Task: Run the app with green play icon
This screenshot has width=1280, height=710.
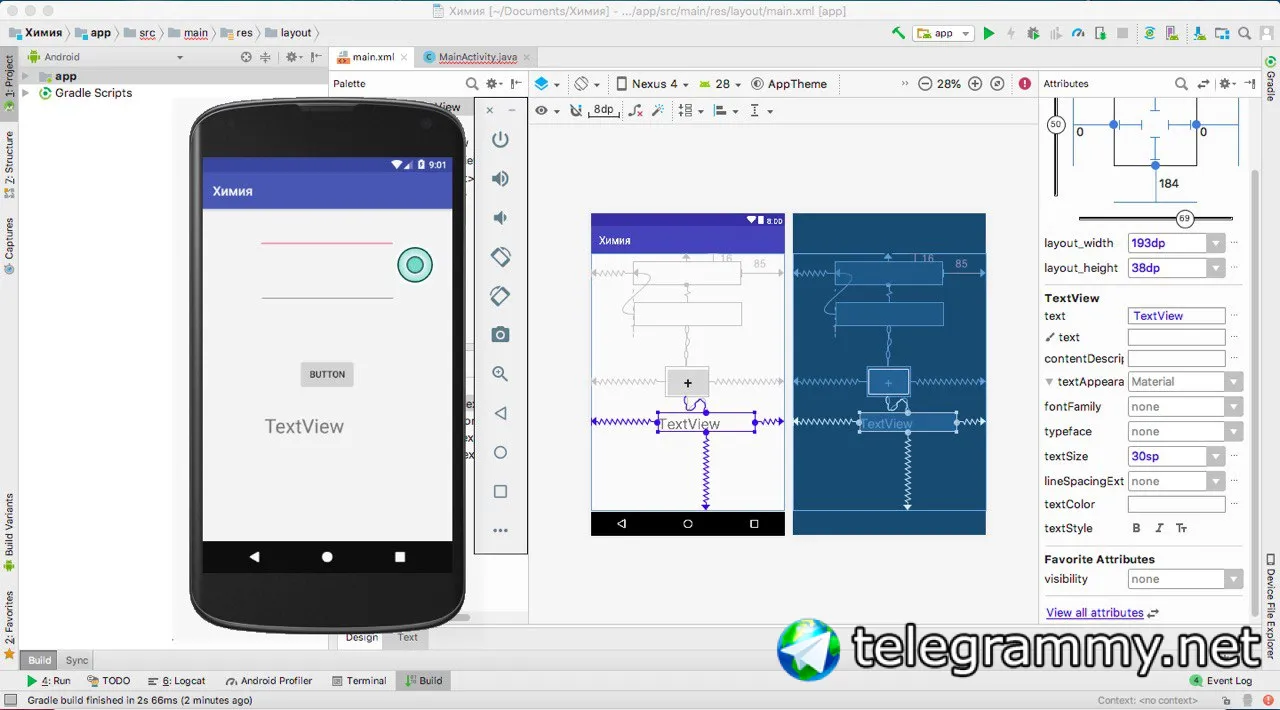Action: (988, 33)
